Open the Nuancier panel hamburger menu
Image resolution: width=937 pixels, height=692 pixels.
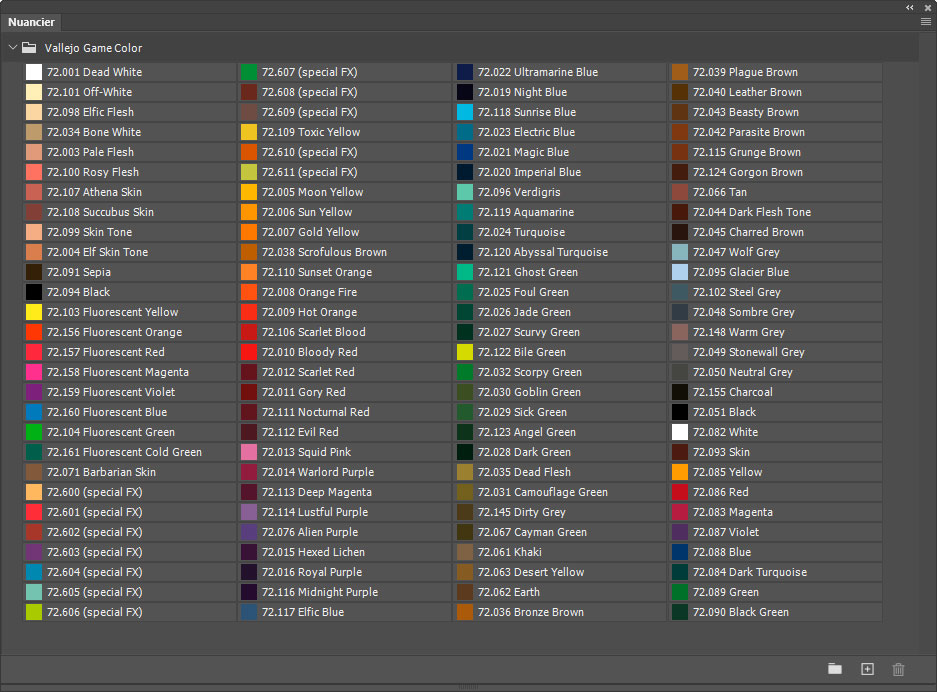click(x=925, y=22)
